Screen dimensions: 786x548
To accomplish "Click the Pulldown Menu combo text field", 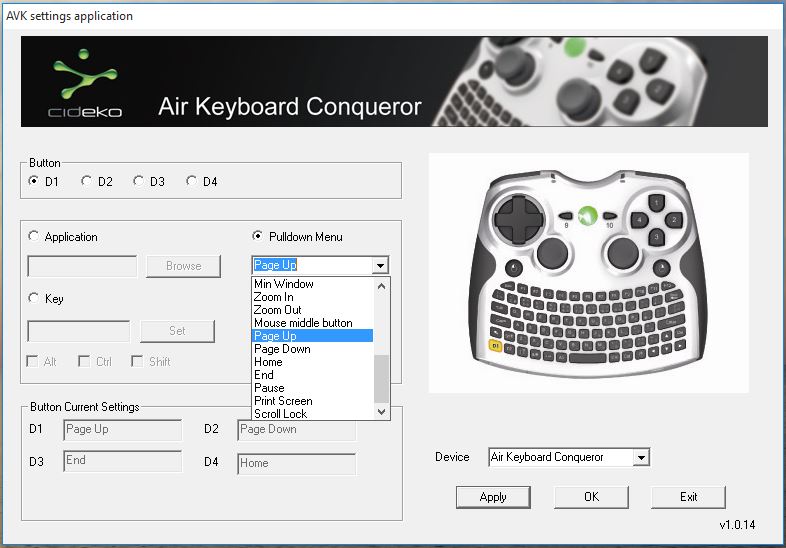I will [x=312, y=265].
